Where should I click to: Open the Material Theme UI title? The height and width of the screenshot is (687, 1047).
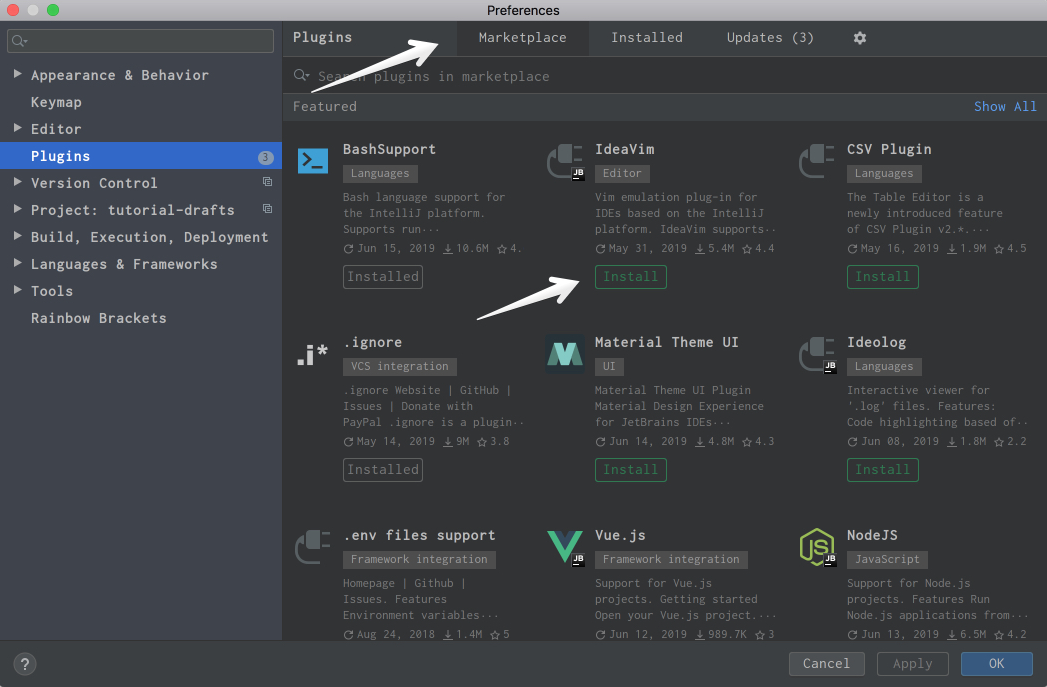[x=666, y=342]
